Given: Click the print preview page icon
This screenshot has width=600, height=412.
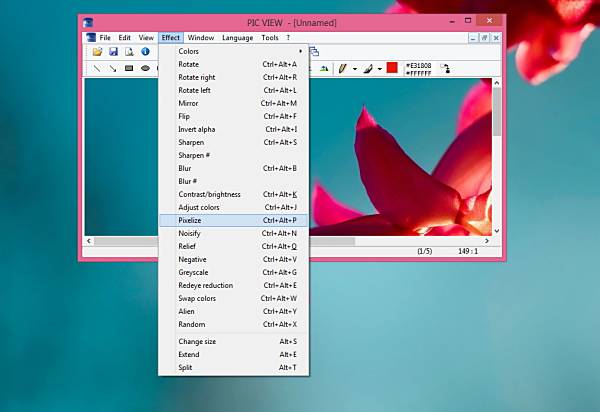Looking at the screenshot, I should (129, 52).
